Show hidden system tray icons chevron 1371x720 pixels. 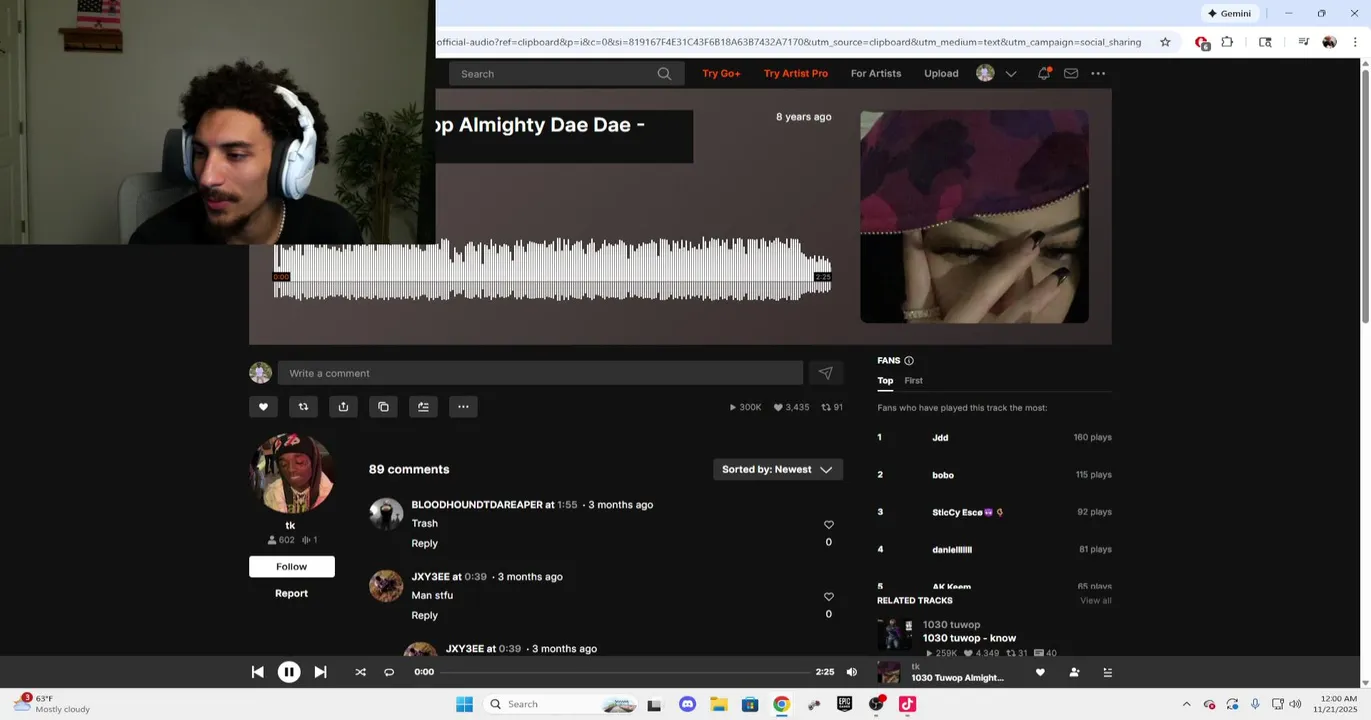(x=1186, y=704)
